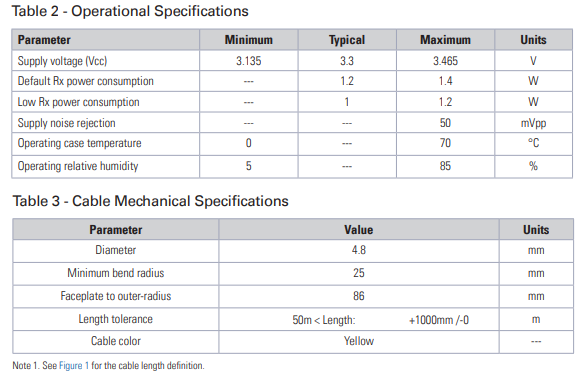This screenshot has height=375, width=588.
Task: Select the Diameter parameter cell
Action: 116,250
